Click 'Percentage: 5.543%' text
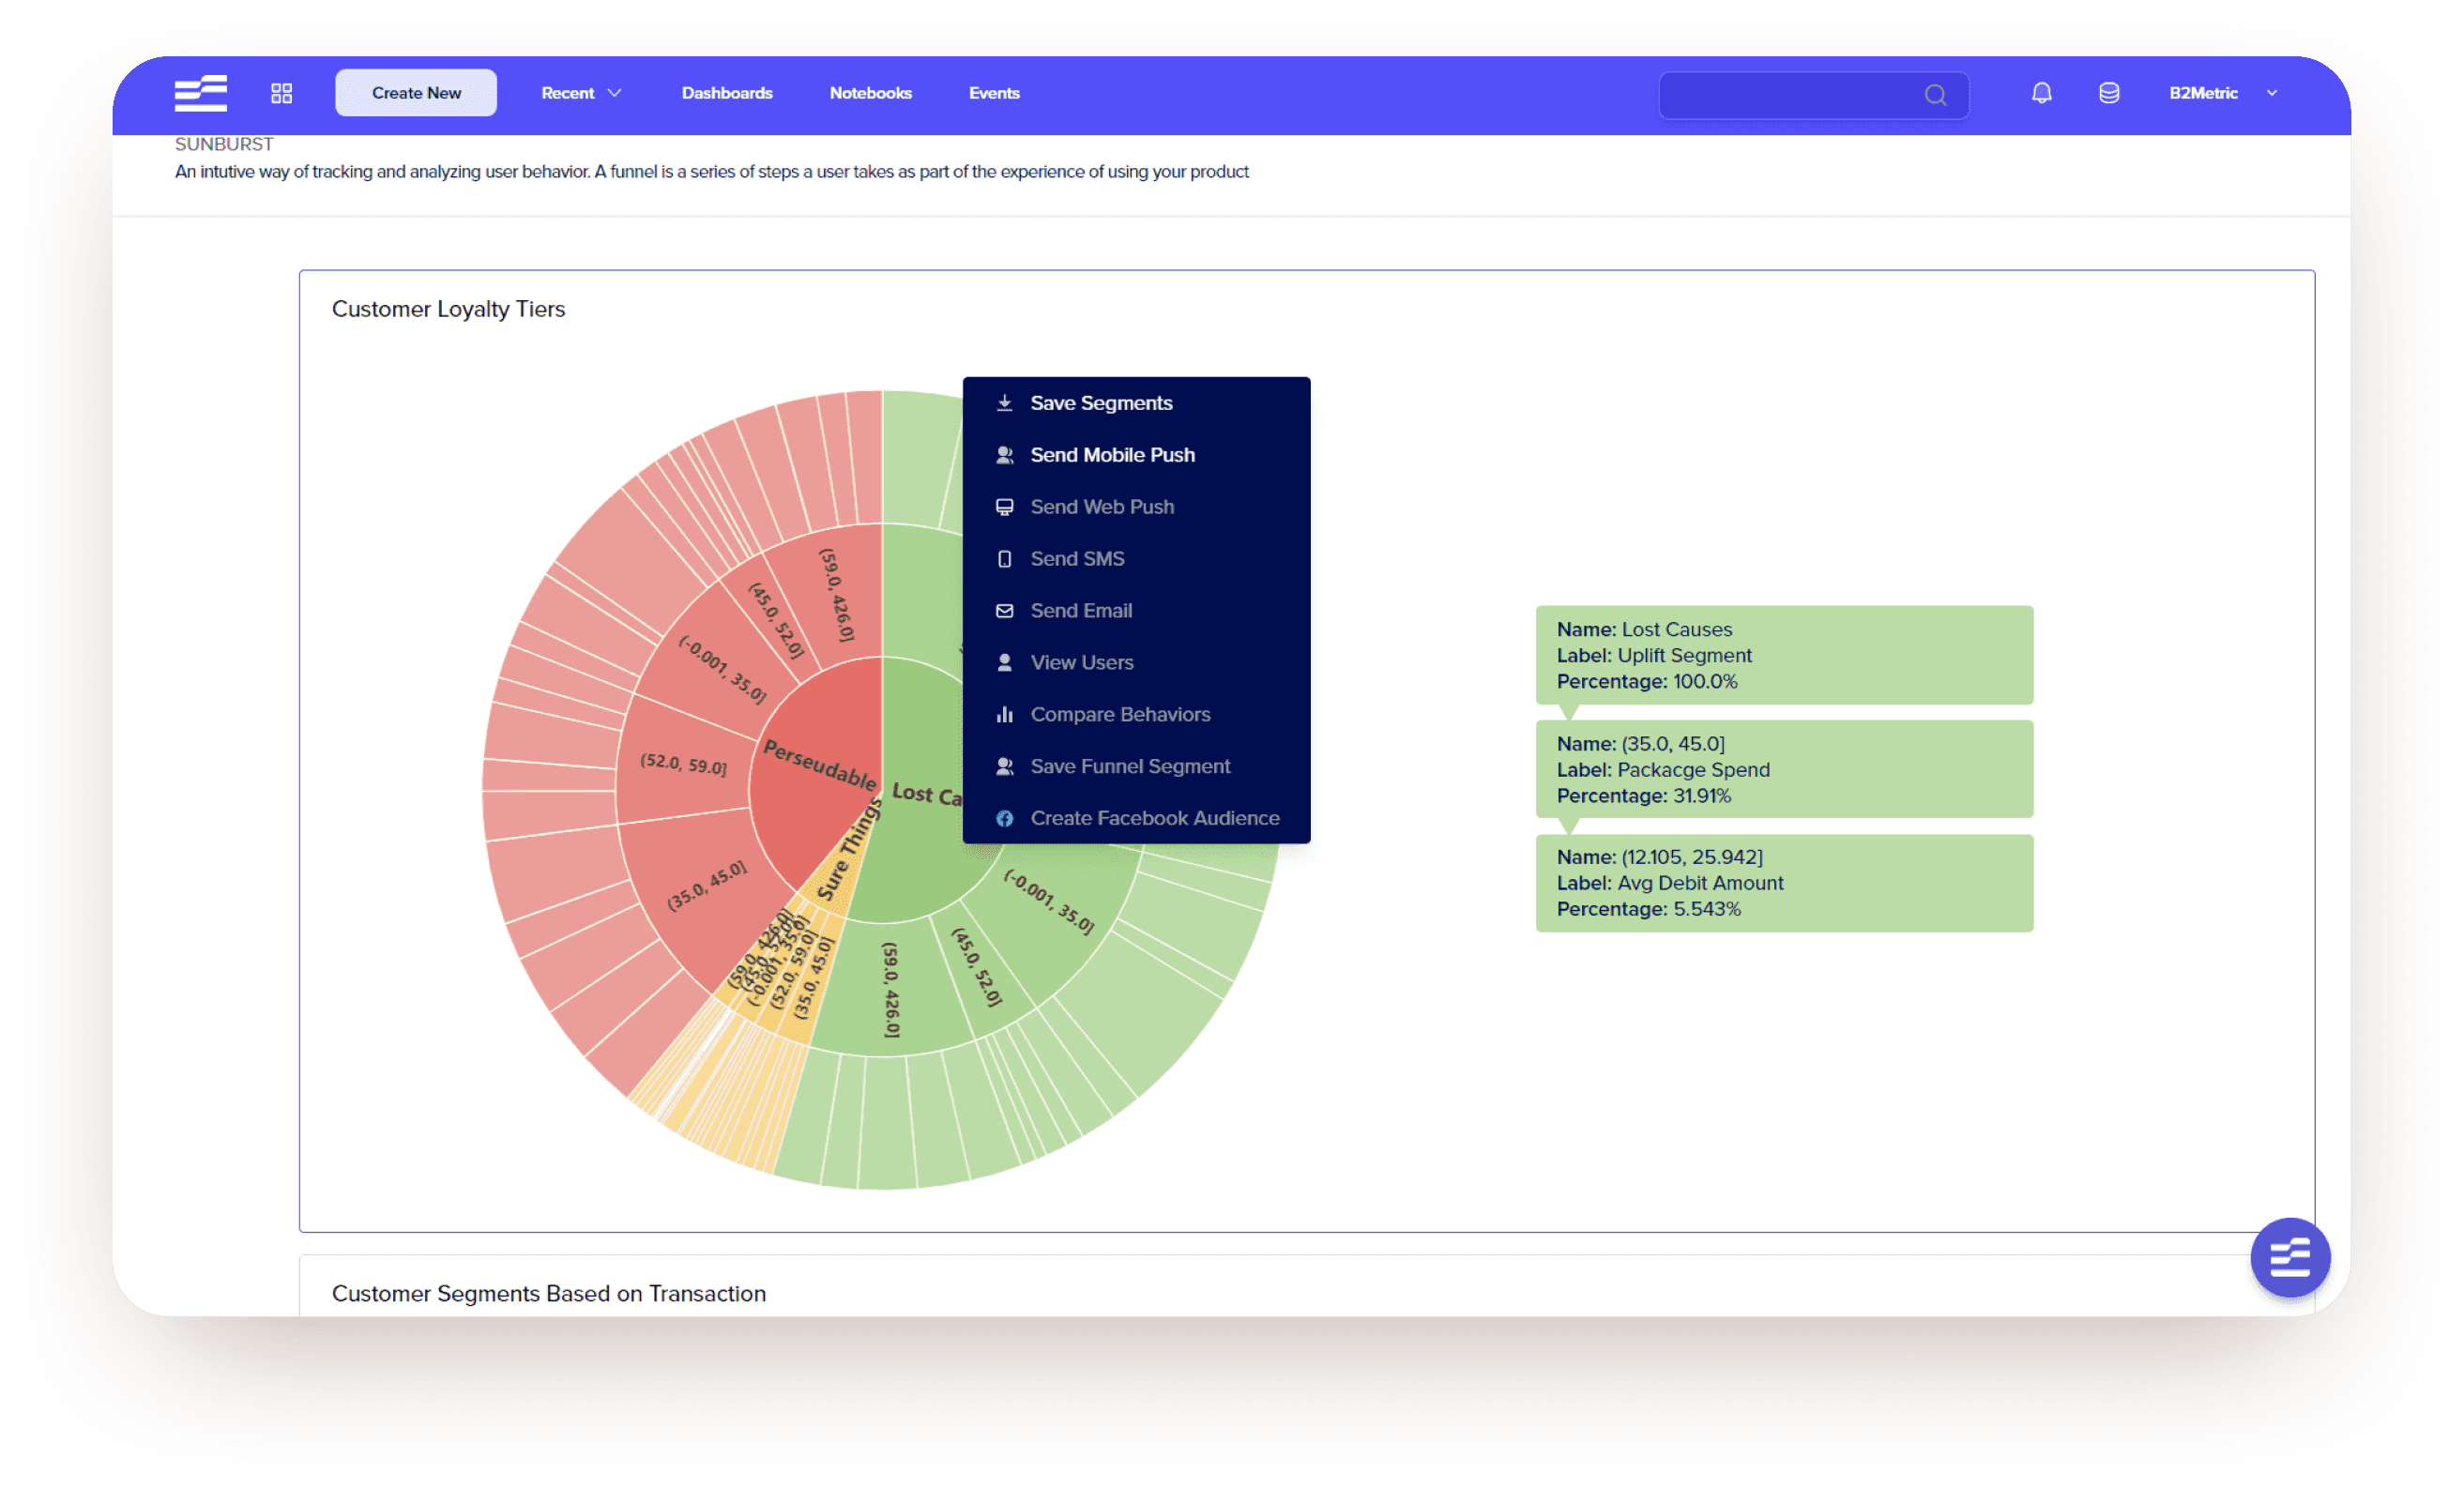 [1648, 909]
